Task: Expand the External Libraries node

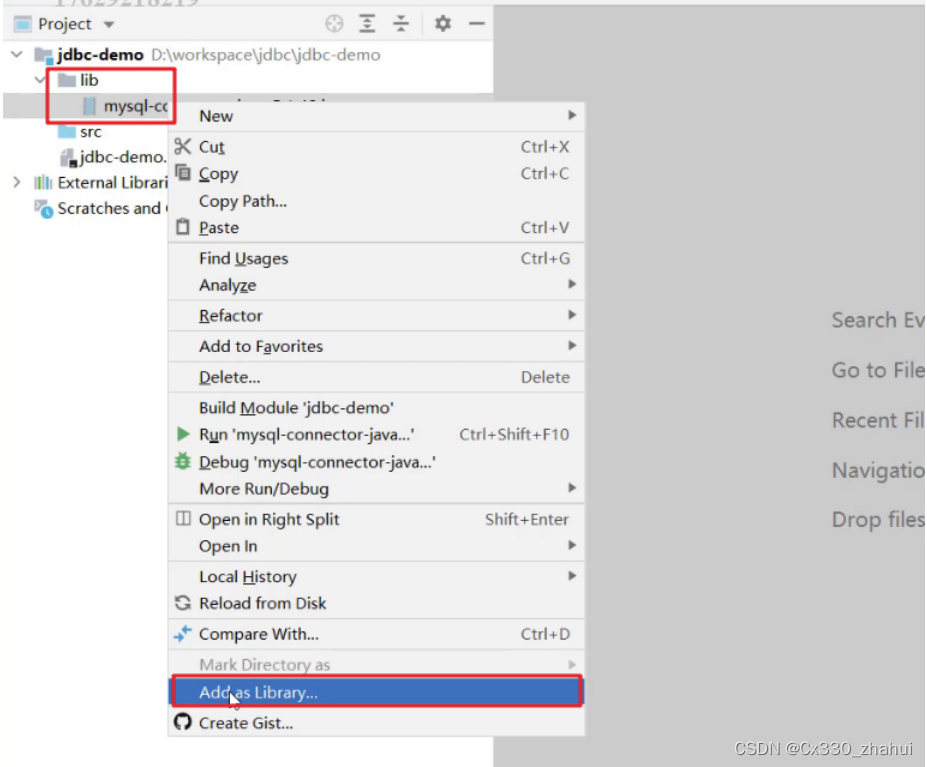Action: pyautogui.click(x=17, y=182)
